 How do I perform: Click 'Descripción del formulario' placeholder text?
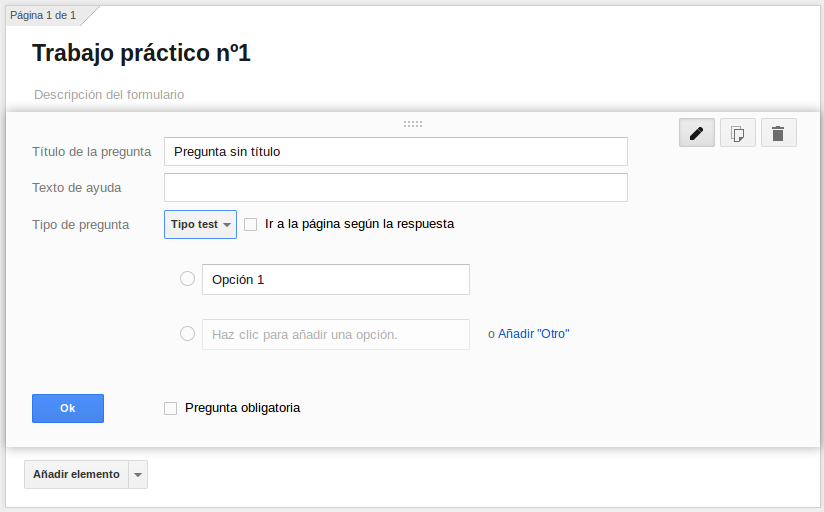click(x=109, y=94)
